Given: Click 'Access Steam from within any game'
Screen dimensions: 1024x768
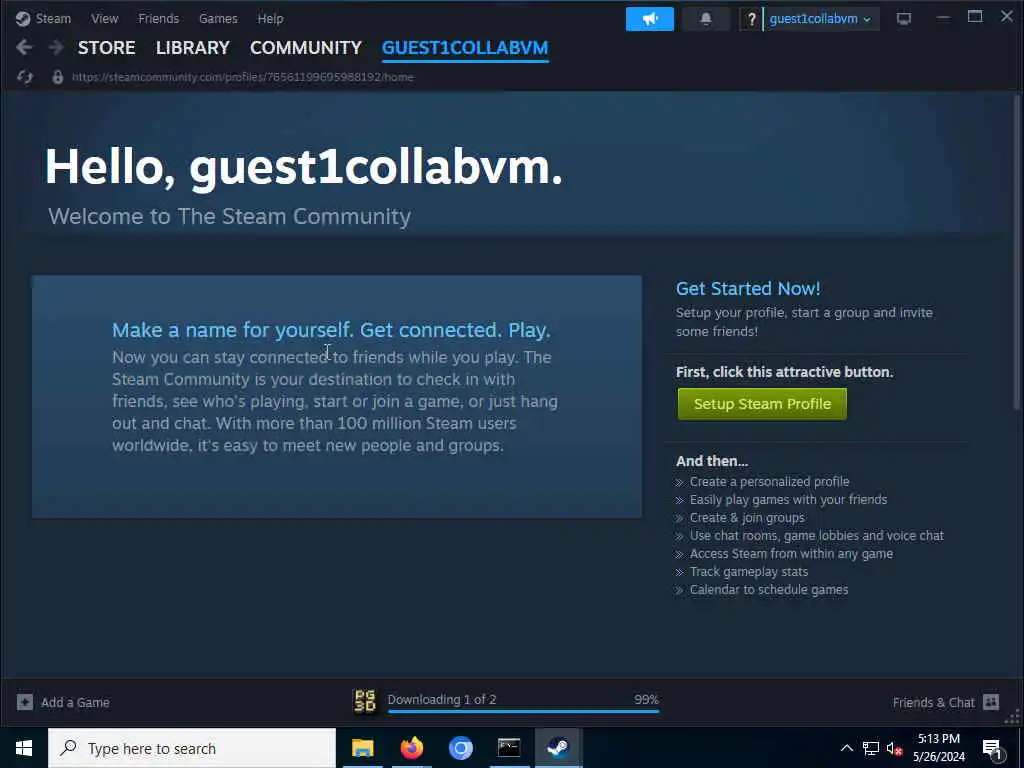Looking at the screenshot, I should click(792, 554).
